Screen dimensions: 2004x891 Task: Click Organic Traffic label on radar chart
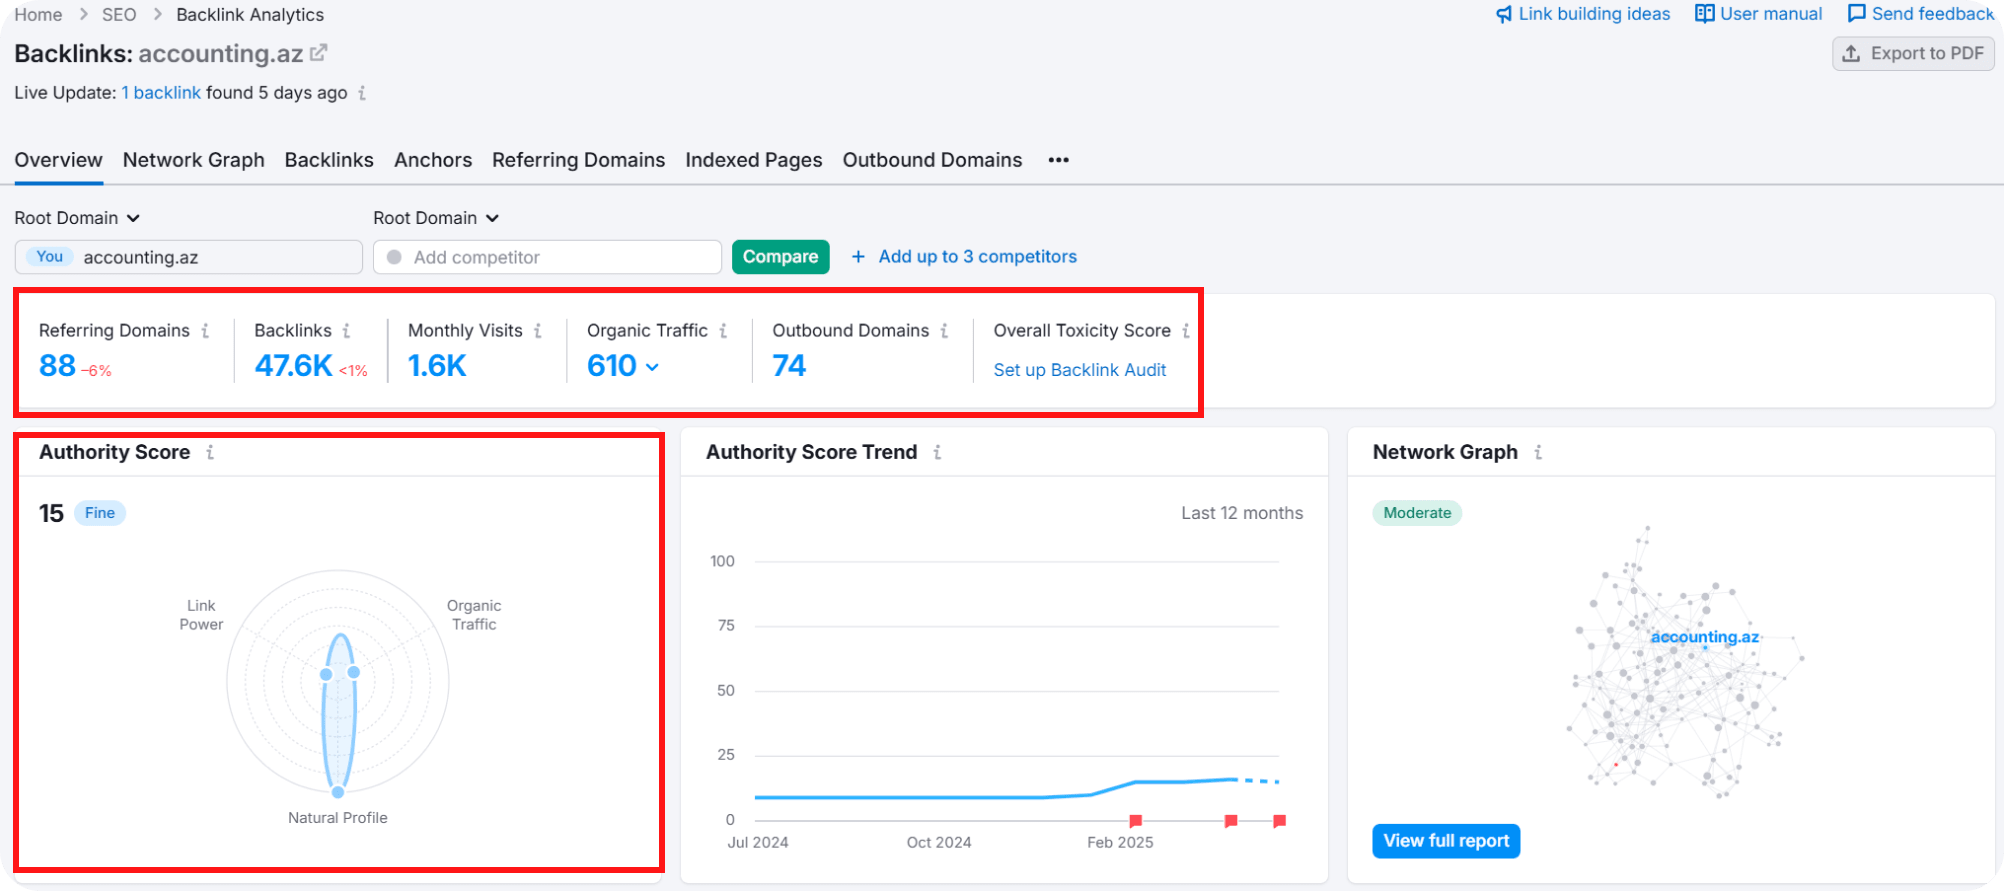point(474,615)
